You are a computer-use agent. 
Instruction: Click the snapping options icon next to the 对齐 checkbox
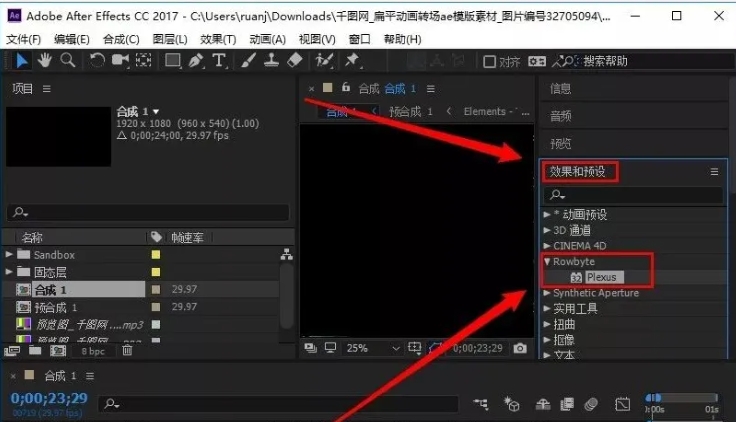click(x=537, y=61)
